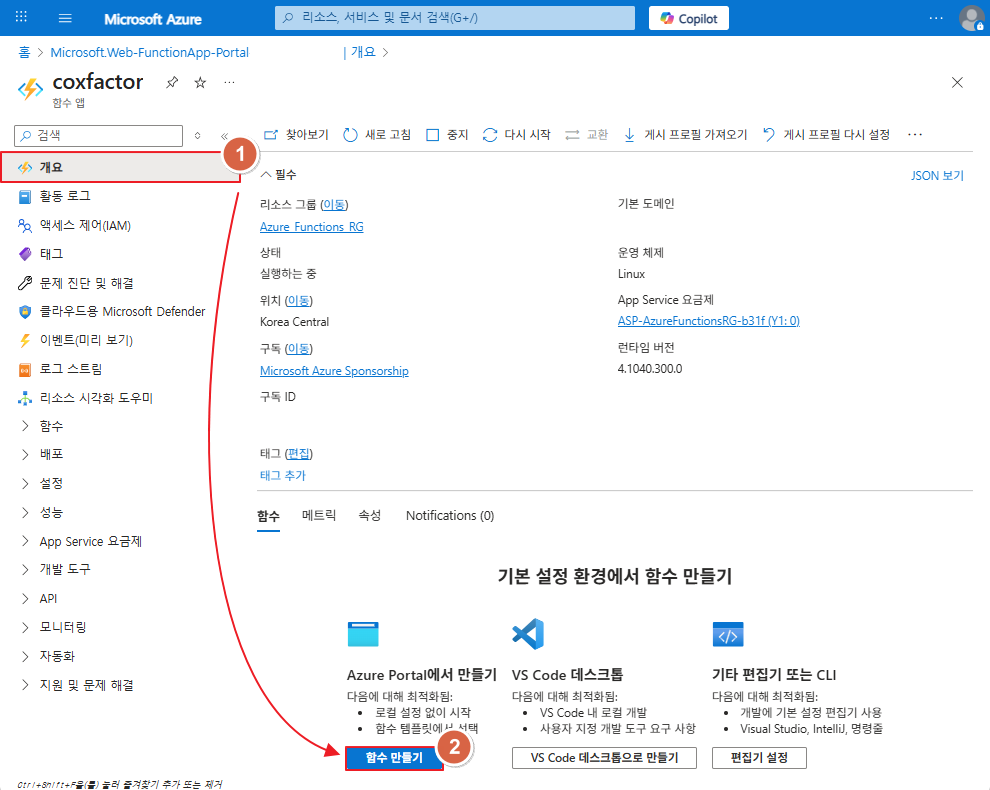Screen dimensions: 990x790
Task: Switch to Notifications (0) tab
Action: 450,515
